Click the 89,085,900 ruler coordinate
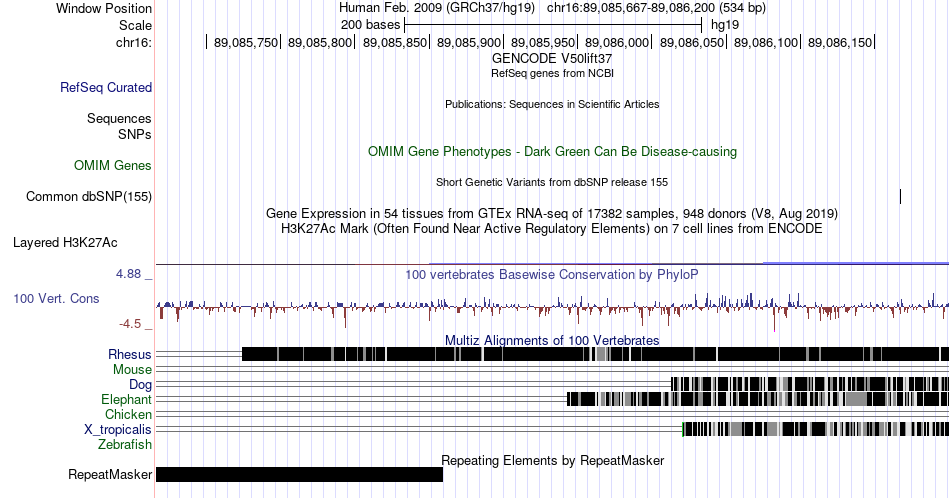 [468, 42]
